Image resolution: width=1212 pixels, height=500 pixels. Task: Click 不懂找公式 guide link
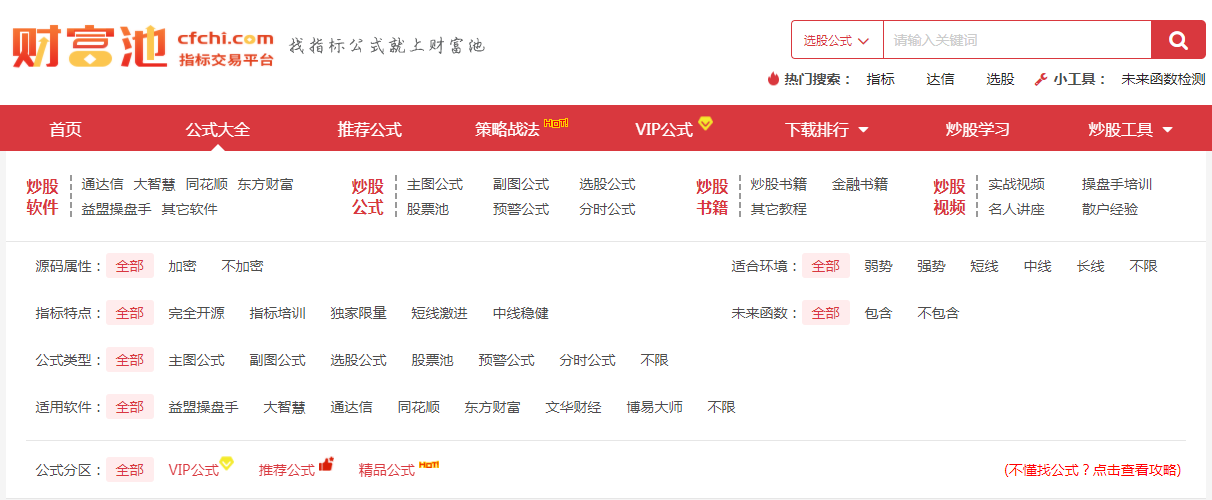pyautogui.click(x=1093, y=469)
